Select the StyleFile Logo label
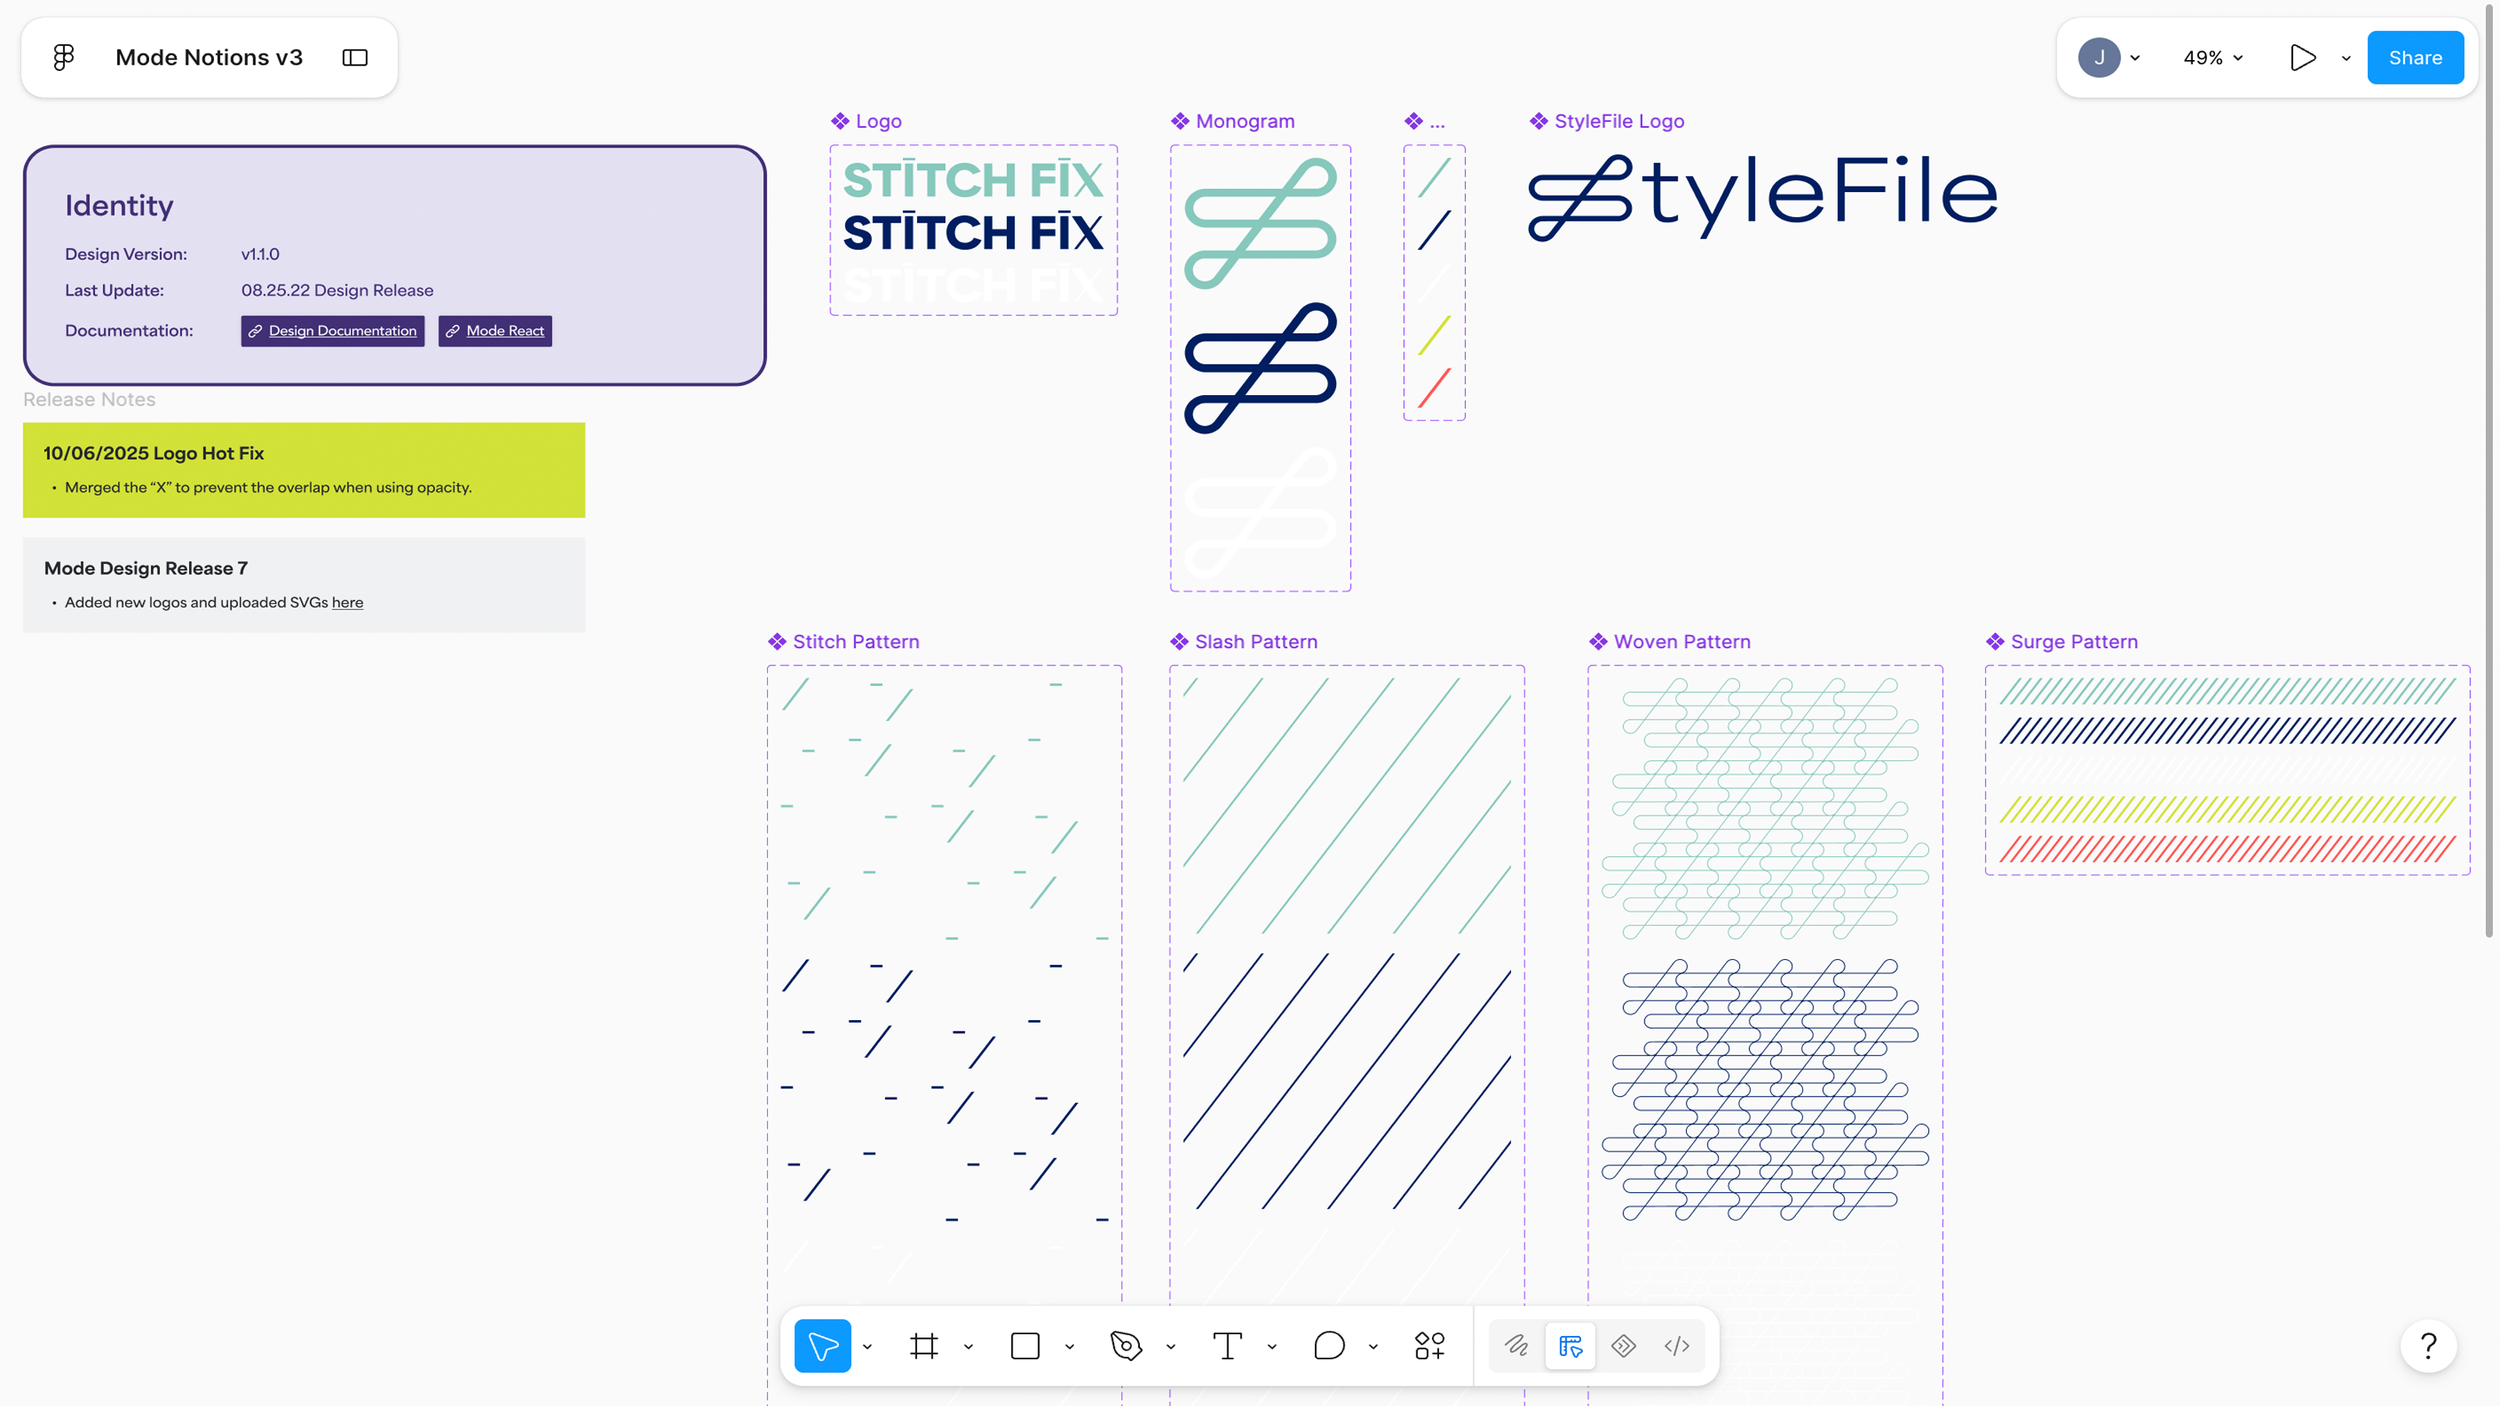 pyautogui.click(x=1607, y=121)
